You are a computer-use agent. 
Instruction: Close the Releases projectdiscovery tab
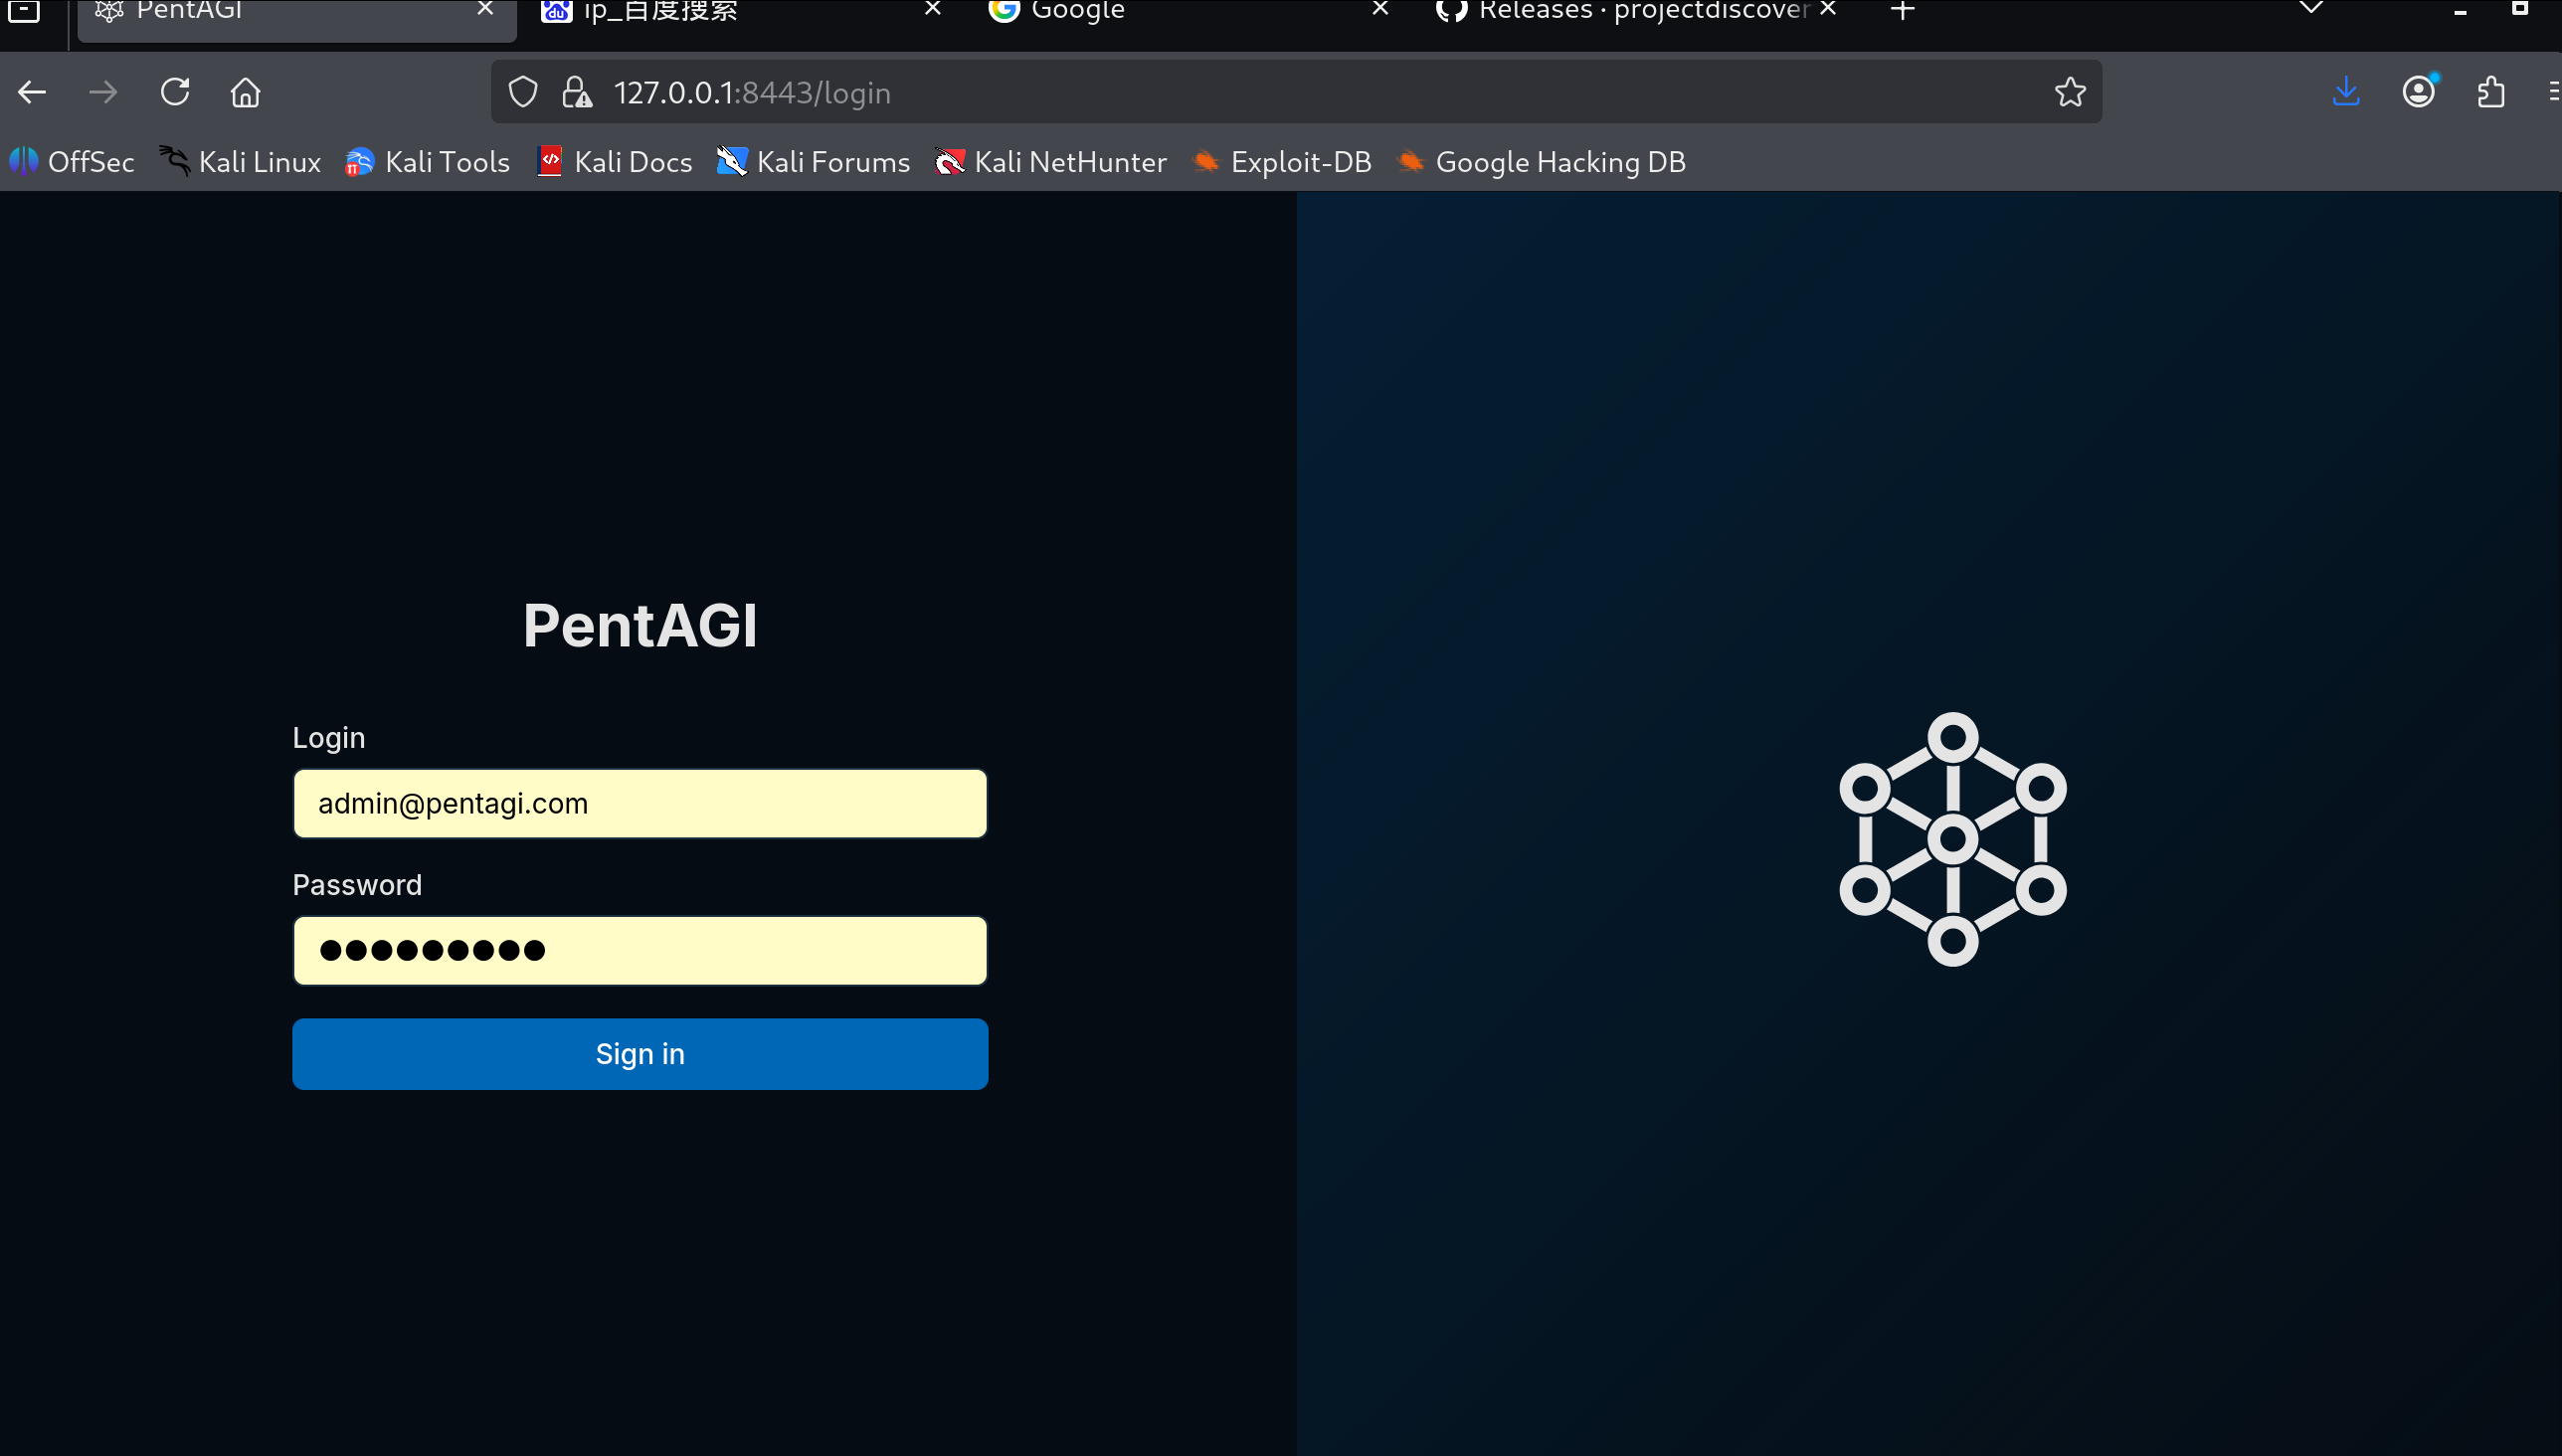tap(1828, 9)
